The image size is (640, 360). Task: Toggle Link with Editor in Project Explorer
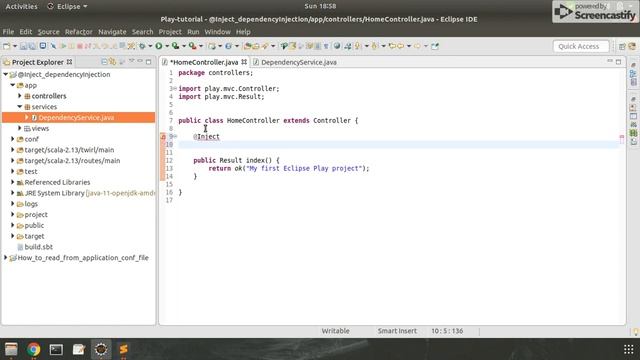(x=113, y=62)
